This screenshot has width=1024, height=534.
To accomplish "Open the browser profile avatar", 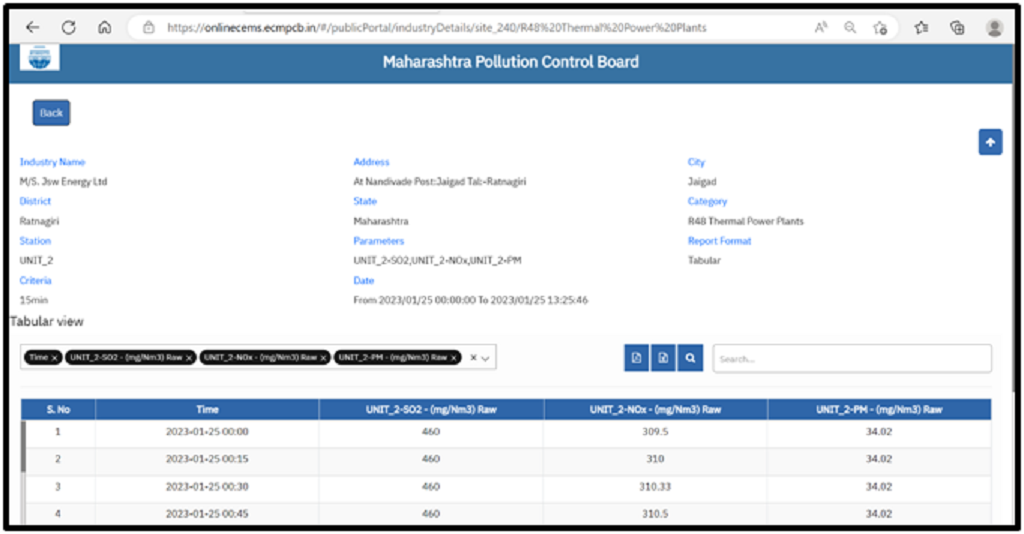I will click(994, 28).
